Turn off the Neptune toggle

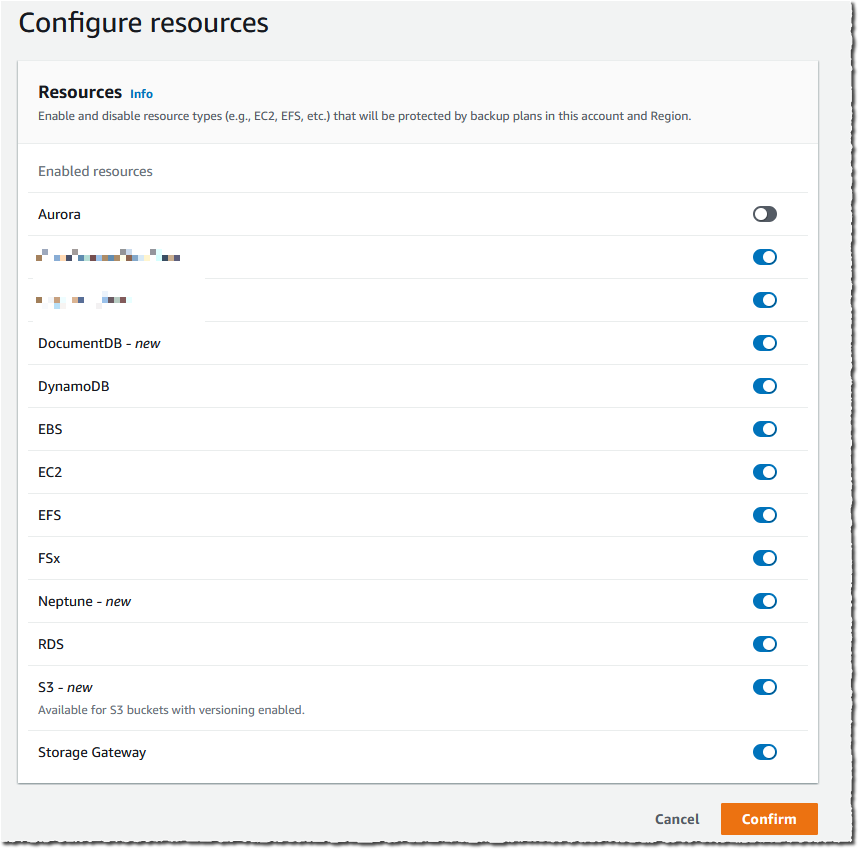point(764,601)
